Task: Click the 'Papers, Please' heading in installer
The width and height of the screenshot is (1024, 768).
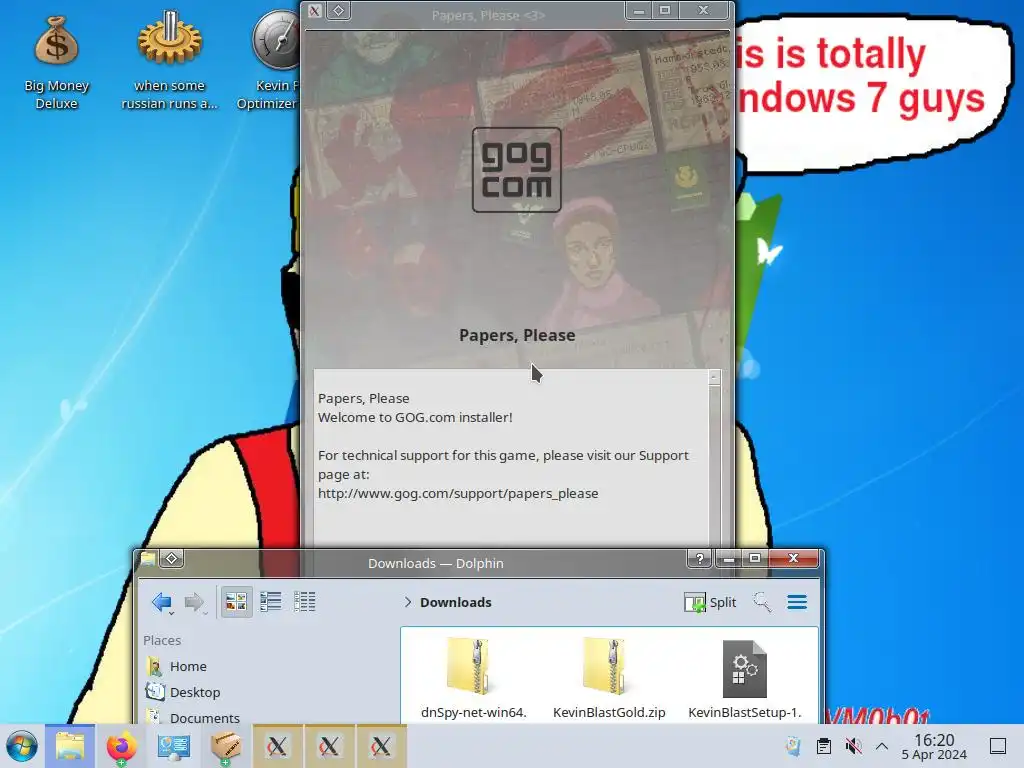Action: [x=517, y=335]
